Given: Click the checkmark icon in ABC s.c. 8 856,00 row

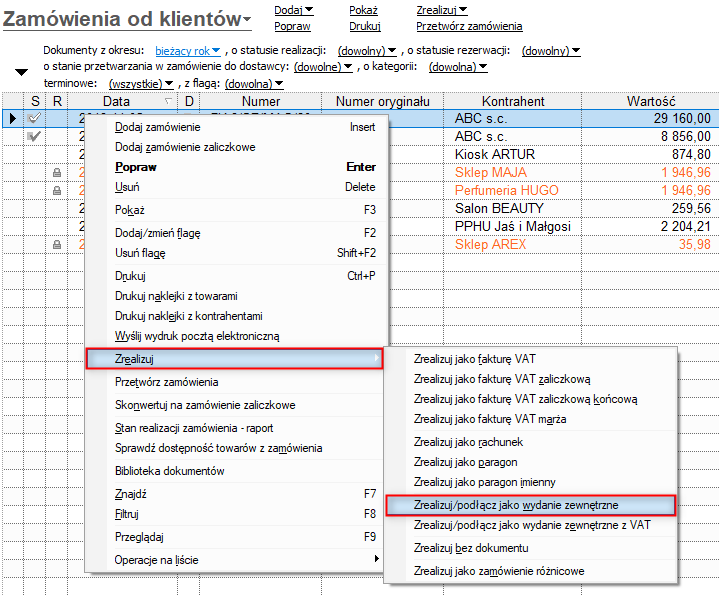Looking at the screenshot, I should click(x=34, y=136).
